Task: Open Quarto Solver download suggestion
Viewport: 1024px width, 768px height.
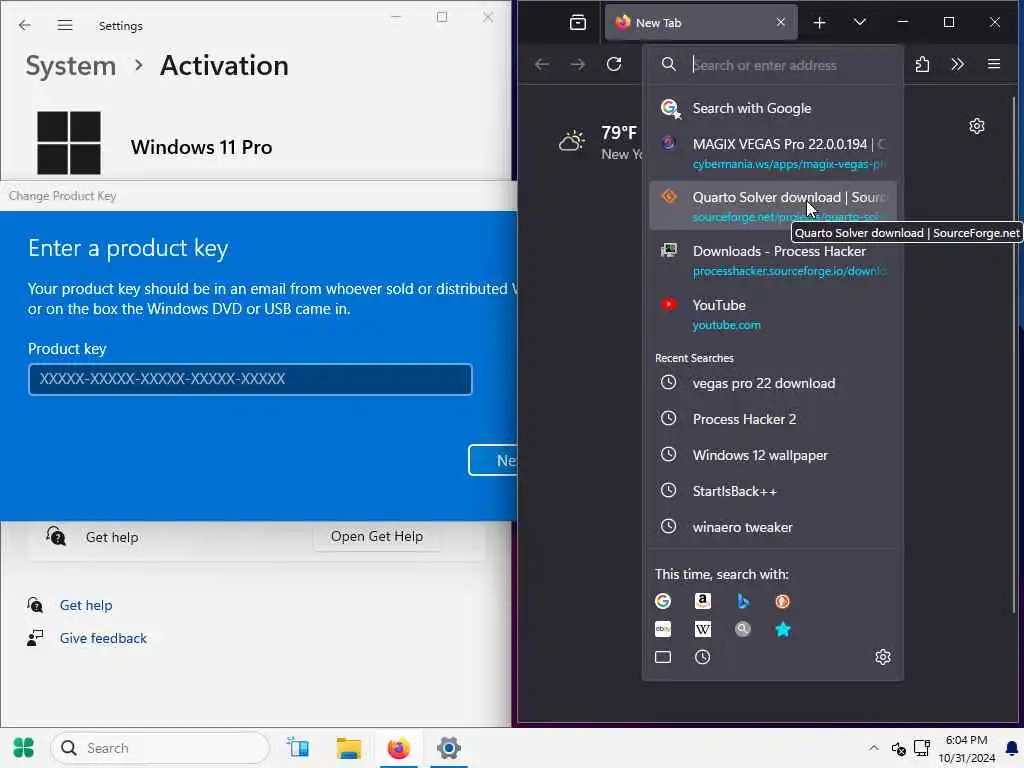Action: coord(773,206)
